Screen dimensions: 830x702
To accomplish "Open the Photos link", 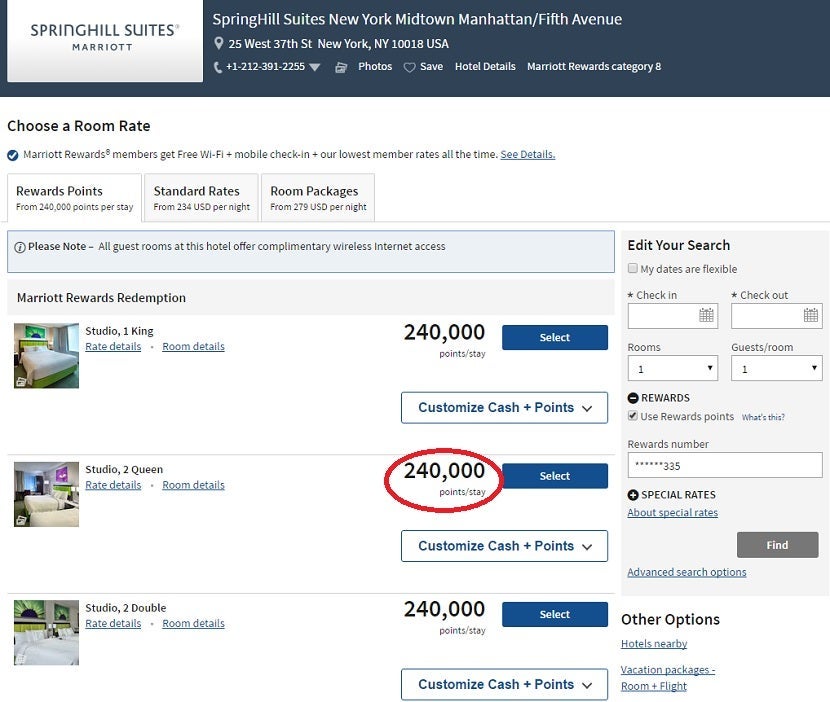I will coord(375,66).
